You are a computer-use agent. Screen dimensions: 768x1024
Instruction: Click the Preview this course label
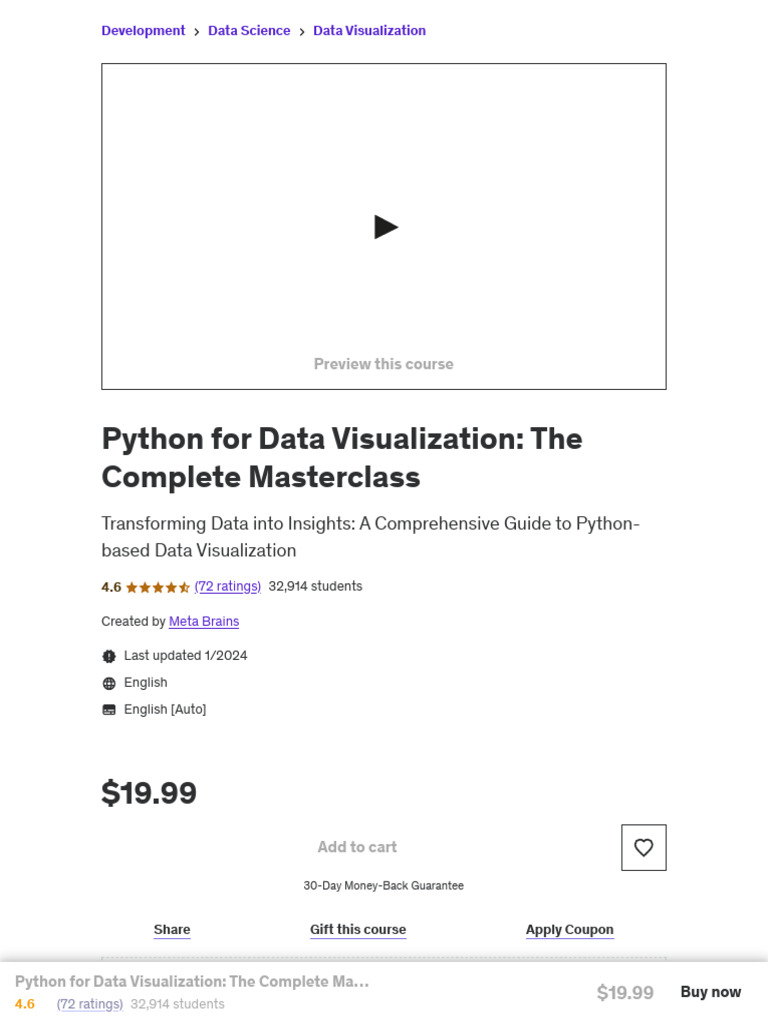pos(383,364)
